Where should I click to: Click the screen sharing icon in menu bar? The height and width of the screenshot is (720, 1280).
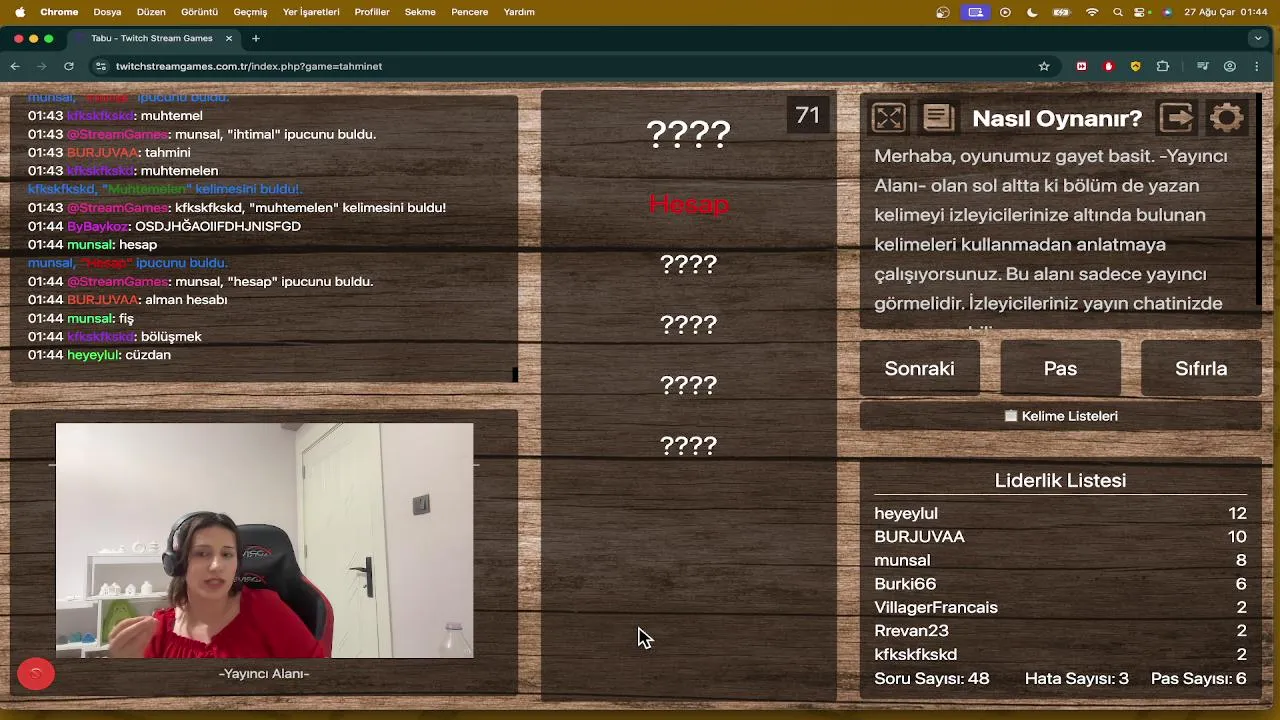pos(975,12)
